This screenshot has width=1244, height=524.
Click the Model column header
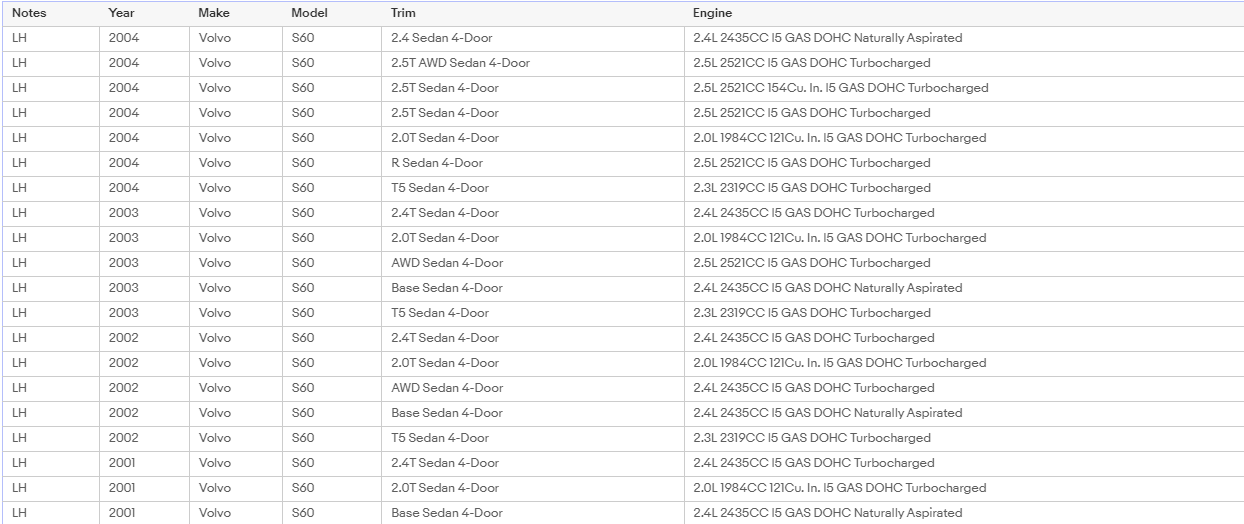308,13
